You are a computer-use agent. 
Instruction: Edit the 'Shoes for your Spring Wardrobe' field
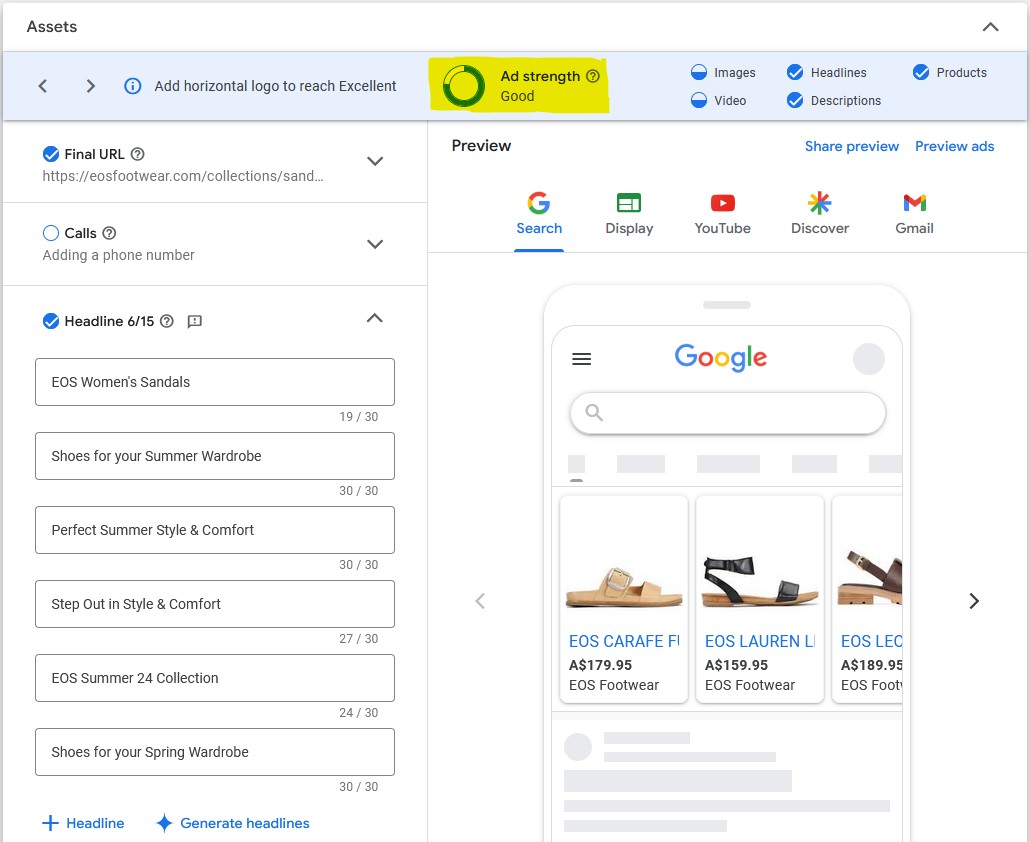(x=215, y=752)
